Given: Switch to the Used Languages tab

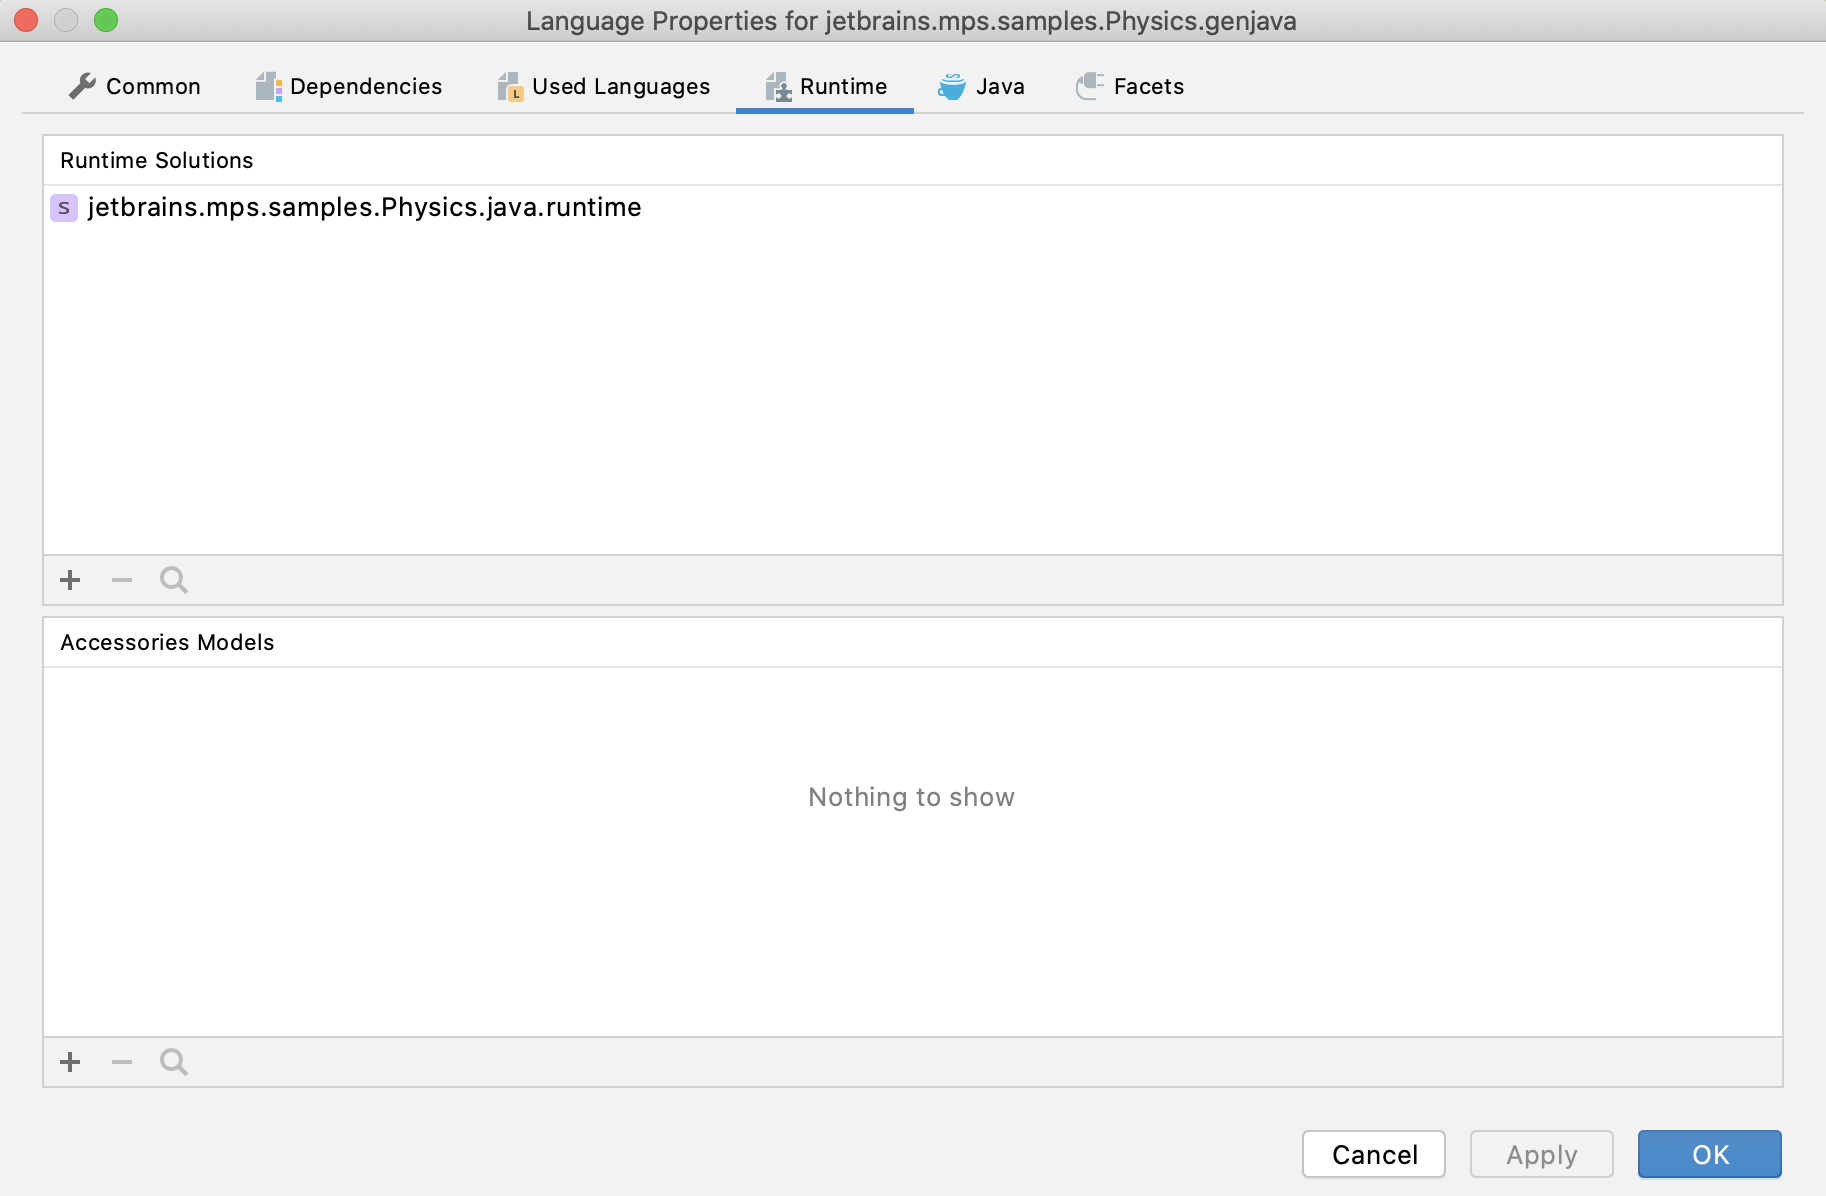Looking at the screenshot, I should (604, 87).
